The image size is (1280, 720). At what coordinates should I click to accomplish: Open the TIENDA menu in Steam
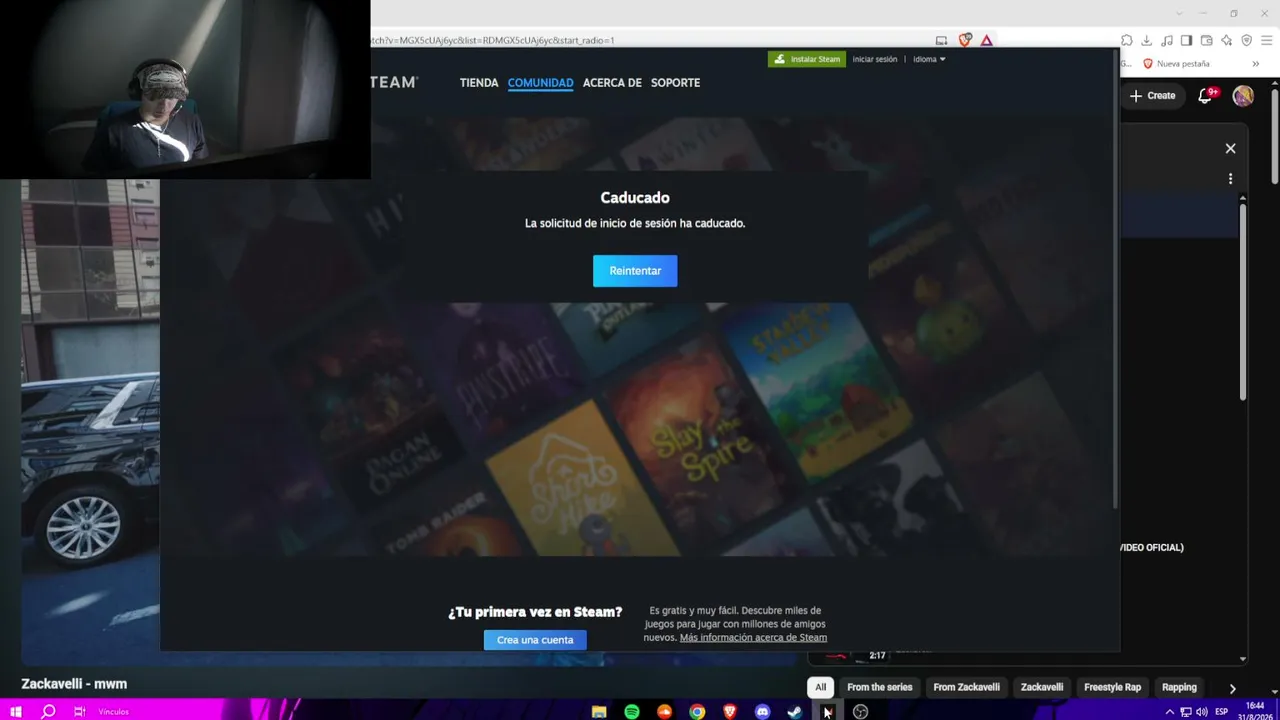tap(479, 83)
